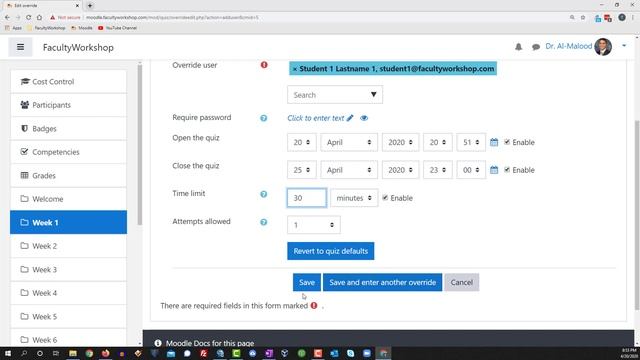Open the user Search combo box
The width and height of the screenshot is (640, 360).
pos(335,95)
